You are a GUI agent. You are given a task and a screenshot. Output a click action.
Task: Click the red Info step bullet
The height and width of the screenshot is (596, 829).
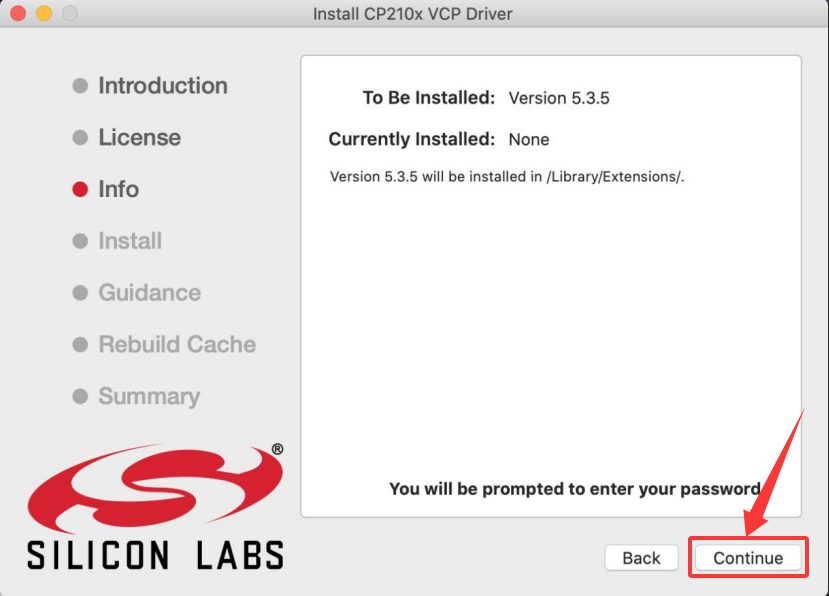80,189
